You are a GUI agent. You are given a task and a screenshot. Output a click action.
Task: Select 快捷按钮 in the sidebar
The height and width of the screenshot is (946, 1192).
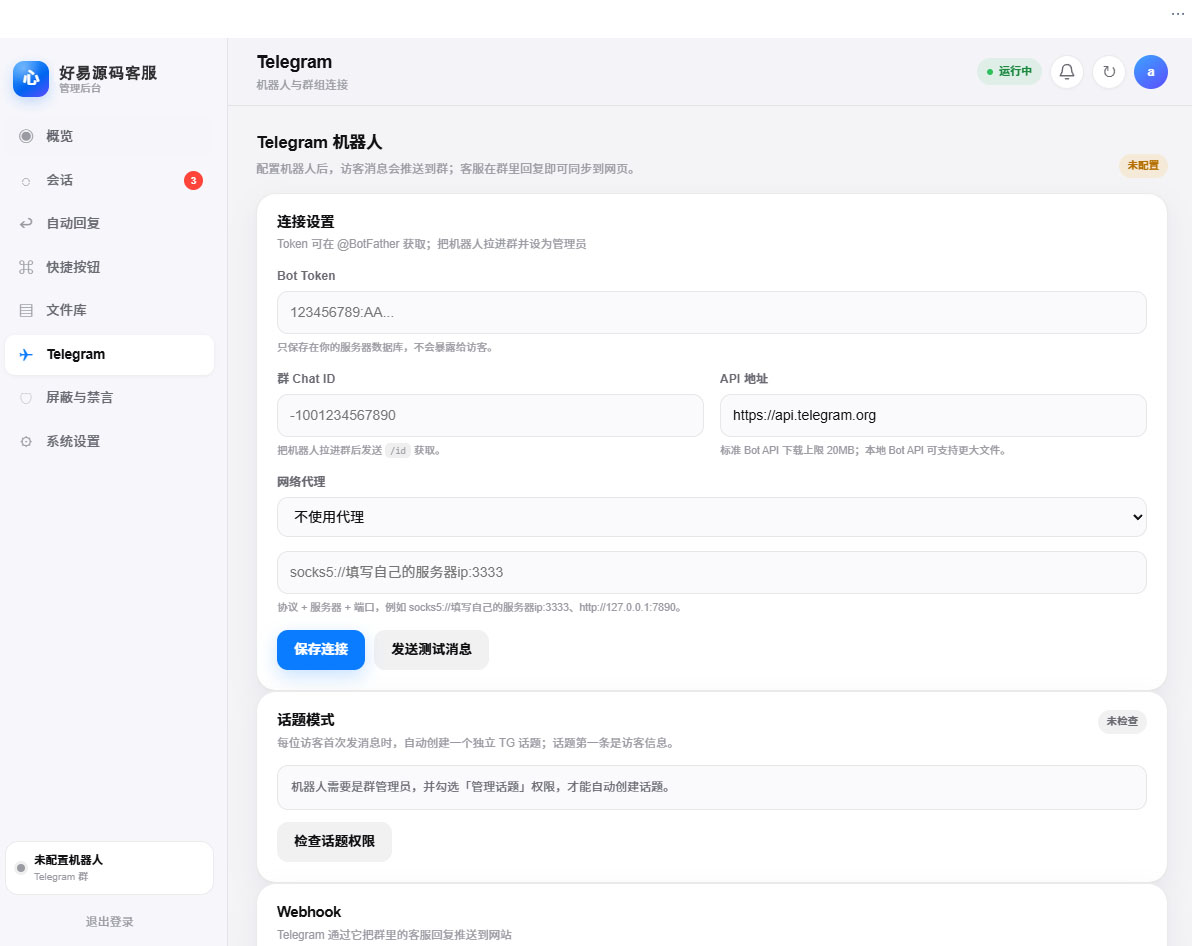[109, 267]
